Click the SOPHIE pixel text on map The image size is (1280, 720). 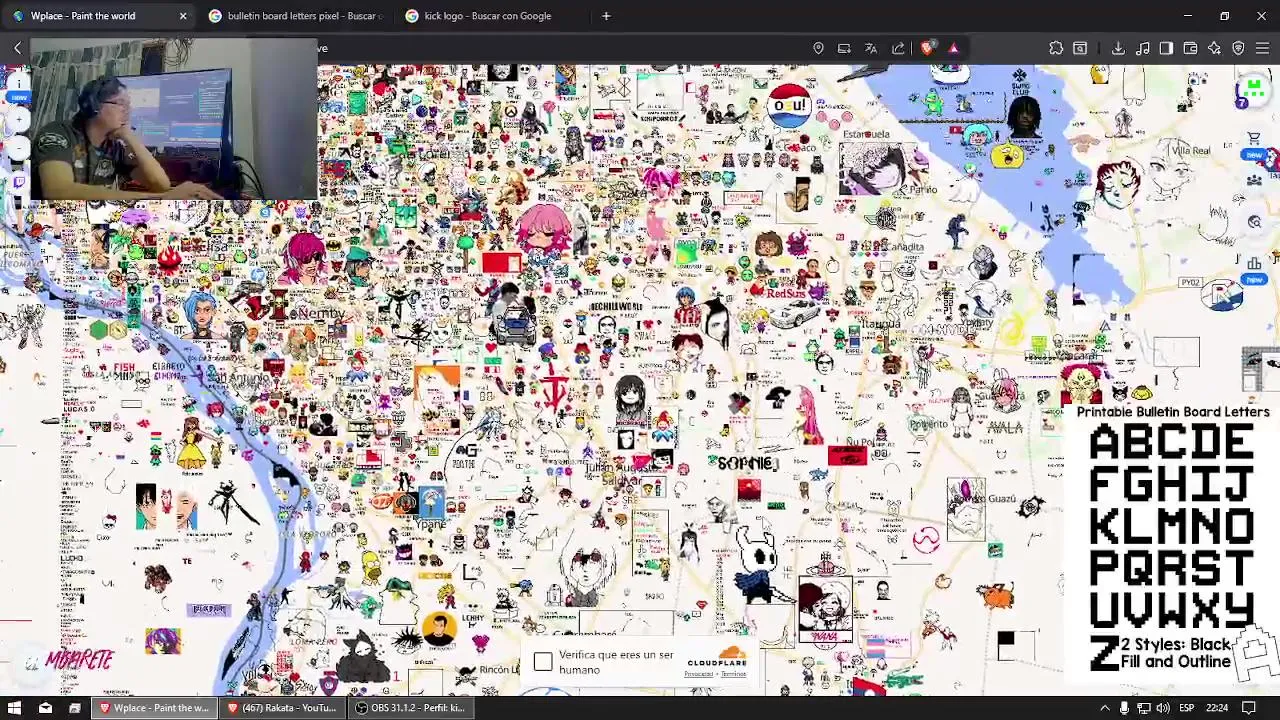click(747, 463)
